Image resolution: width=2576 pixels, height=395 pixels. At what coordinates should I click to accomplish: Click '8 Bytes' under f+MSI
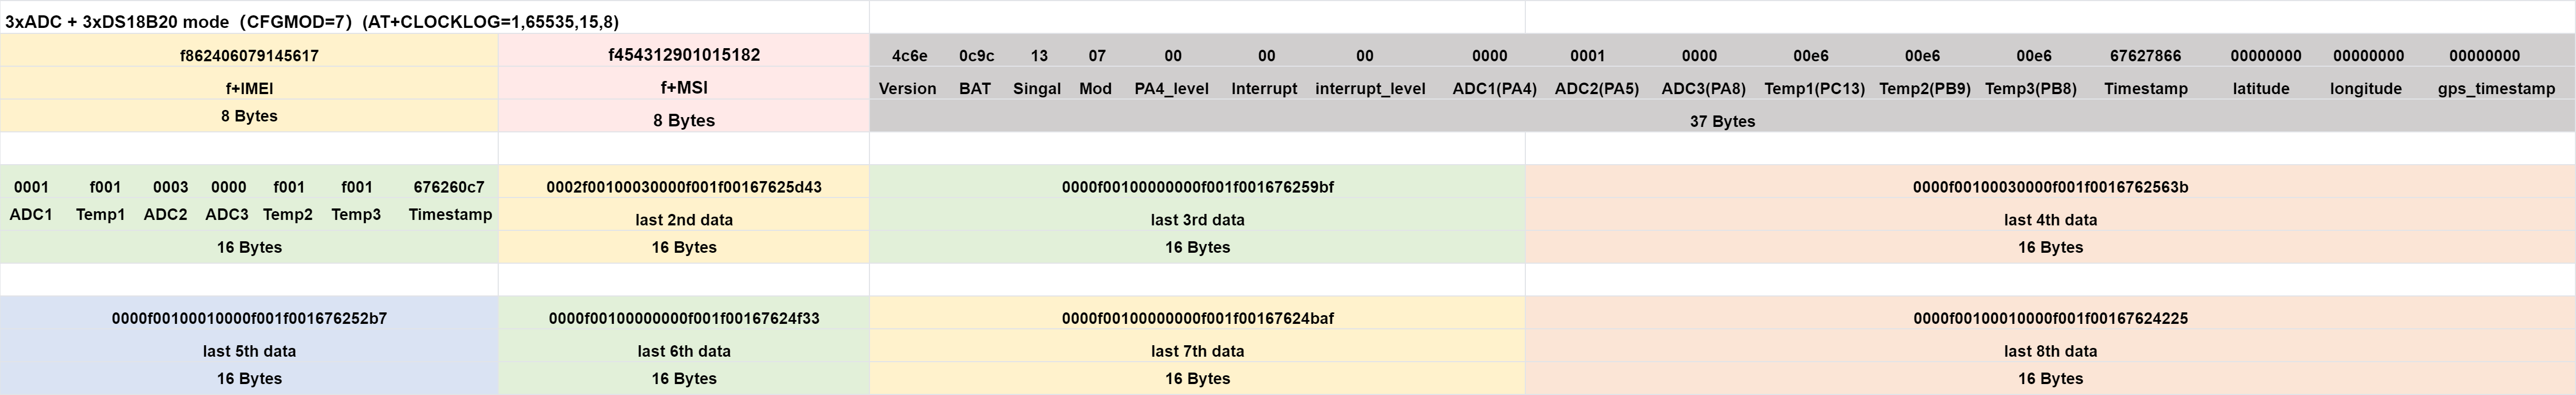click(684, 120)
